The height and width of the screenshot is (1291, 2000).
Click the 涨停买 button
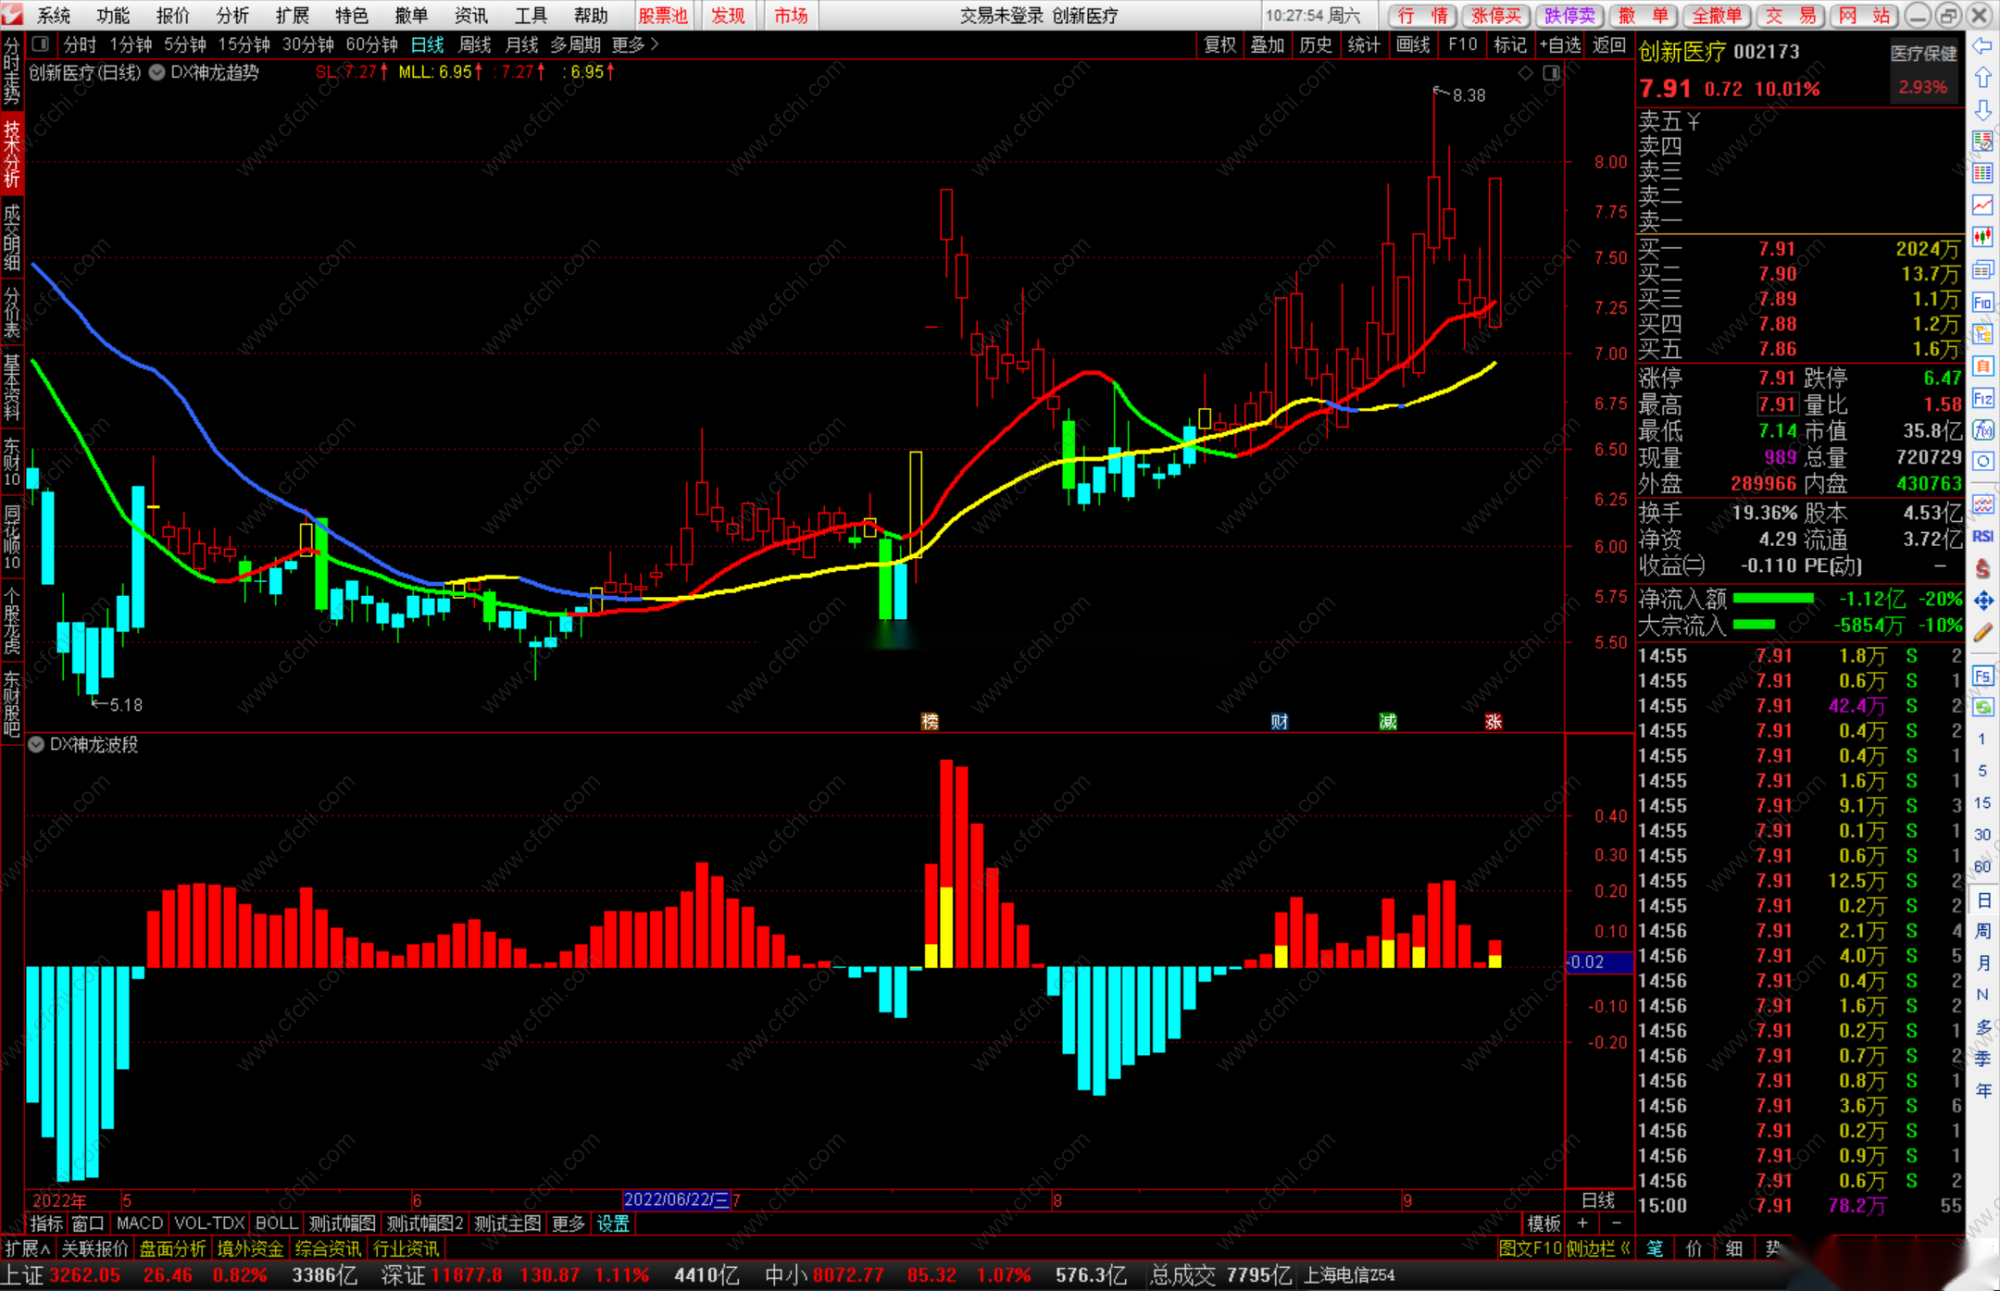click(1496, 15)
